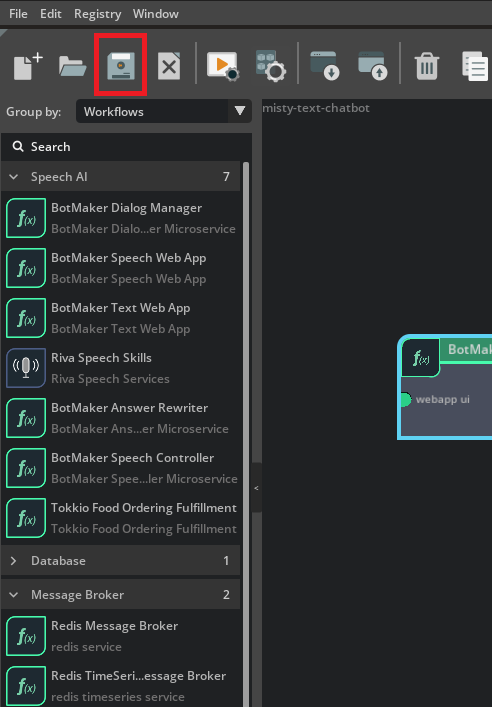This screenshot has height=707, width=492.
Task: Collapse the Message Broker group
Action: click(14, 595)
